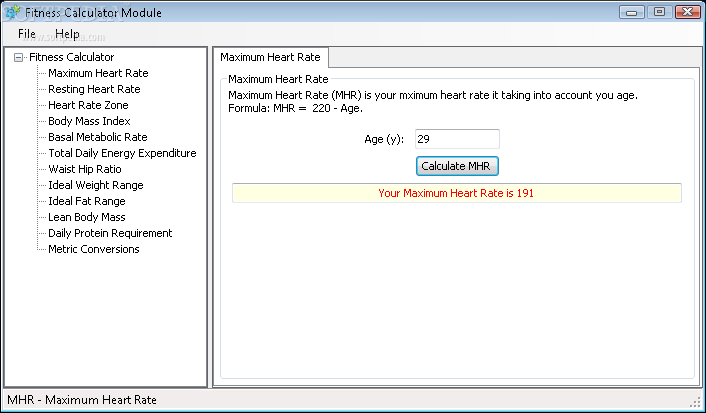Maximize the Fitness Calculator Module window
Image resolution: width=706 pixels, height=413 pixels.
660,12
